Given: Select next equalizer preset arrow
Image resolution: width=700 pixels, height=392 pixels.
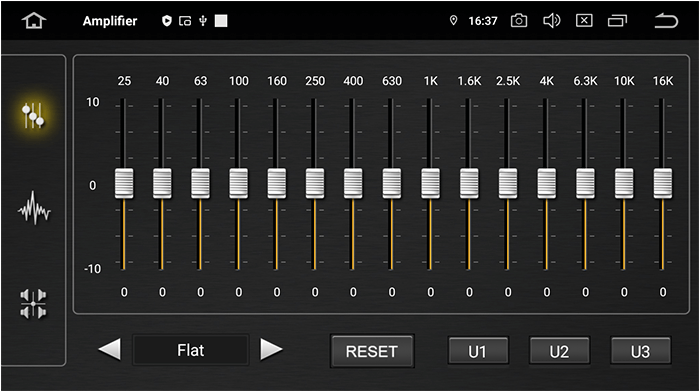Looking at the screenshot, I should pos(271,349).
